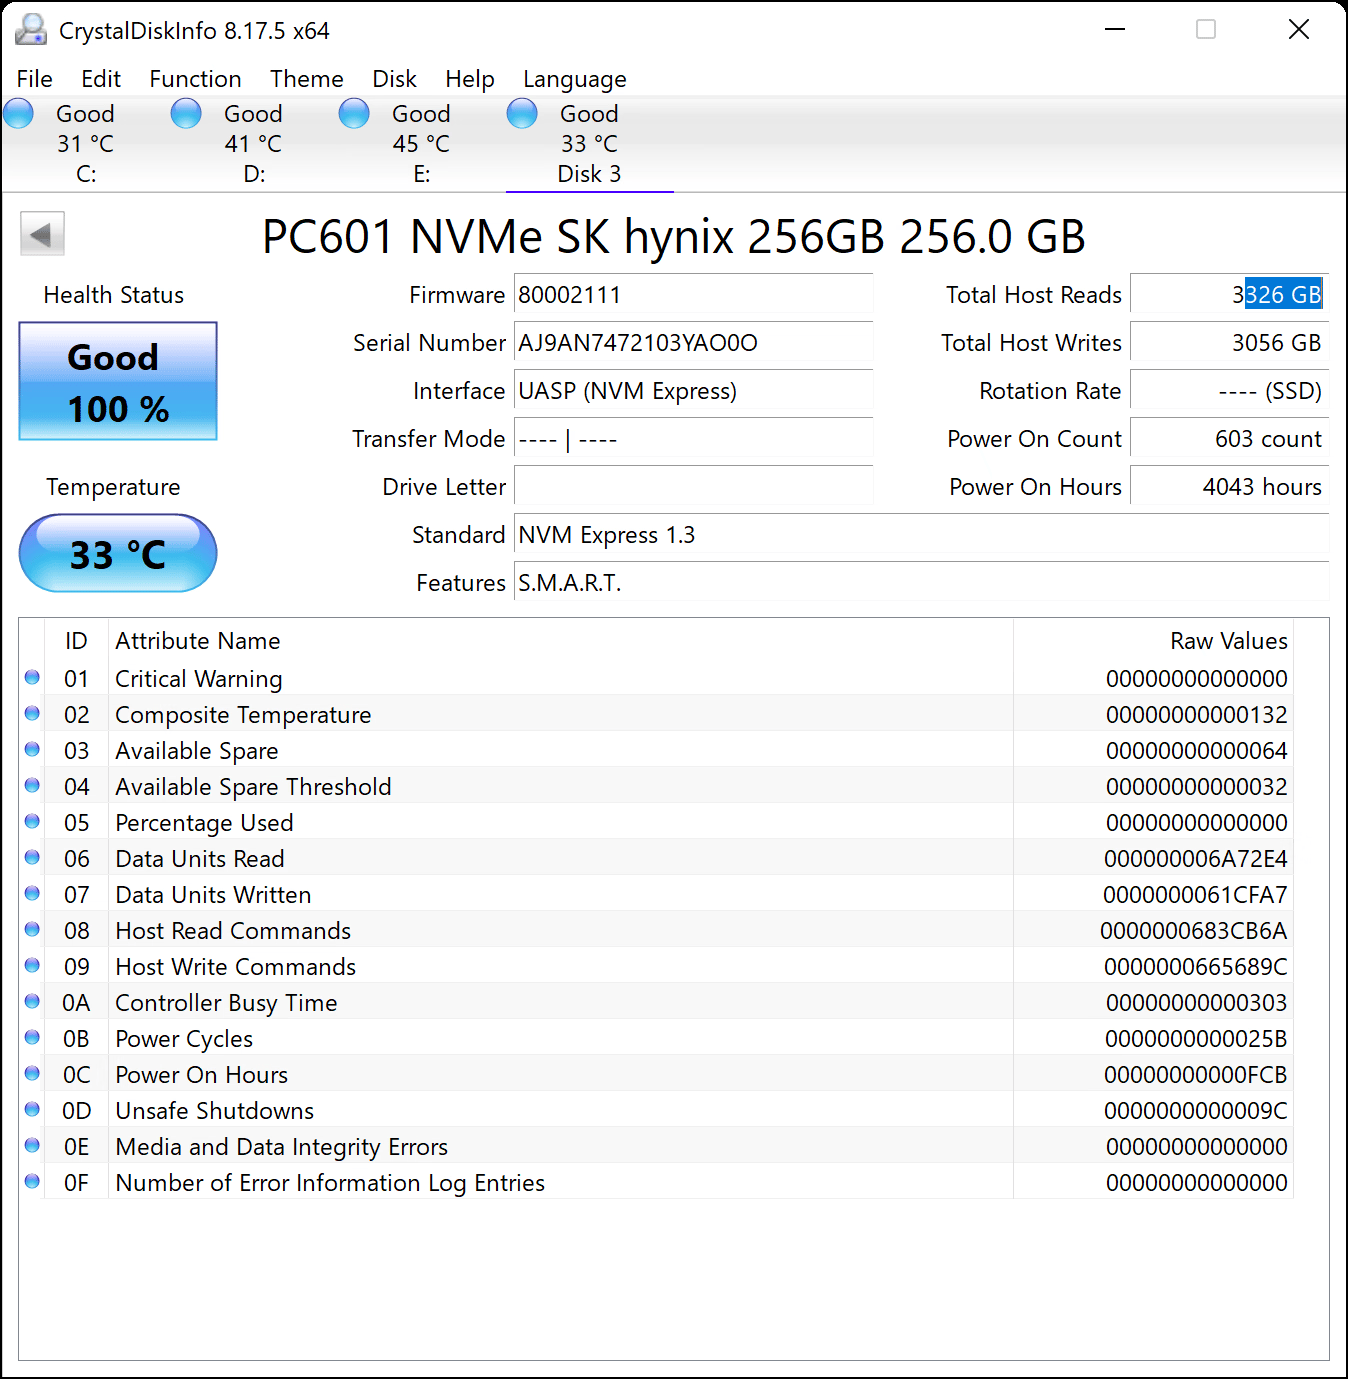
Task: Click the blue status orb for drive E:
Action: click(354, 114)
